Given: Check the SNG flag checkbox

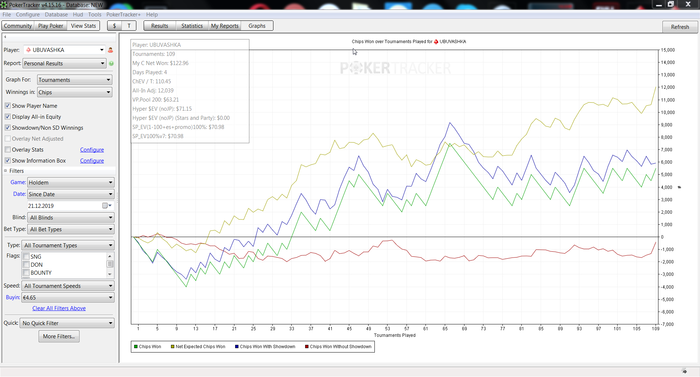Looking at the screenshot, I should [x=26, y=256].
